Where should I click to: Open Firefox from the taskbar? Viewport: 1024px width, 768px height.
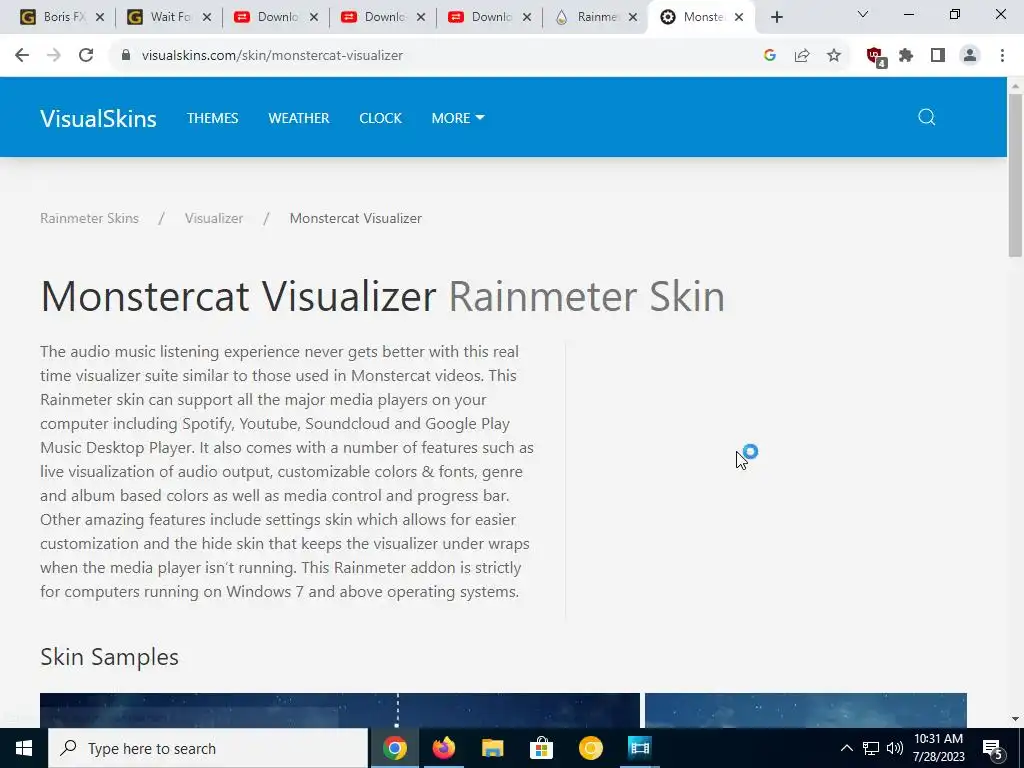point(444,748)
